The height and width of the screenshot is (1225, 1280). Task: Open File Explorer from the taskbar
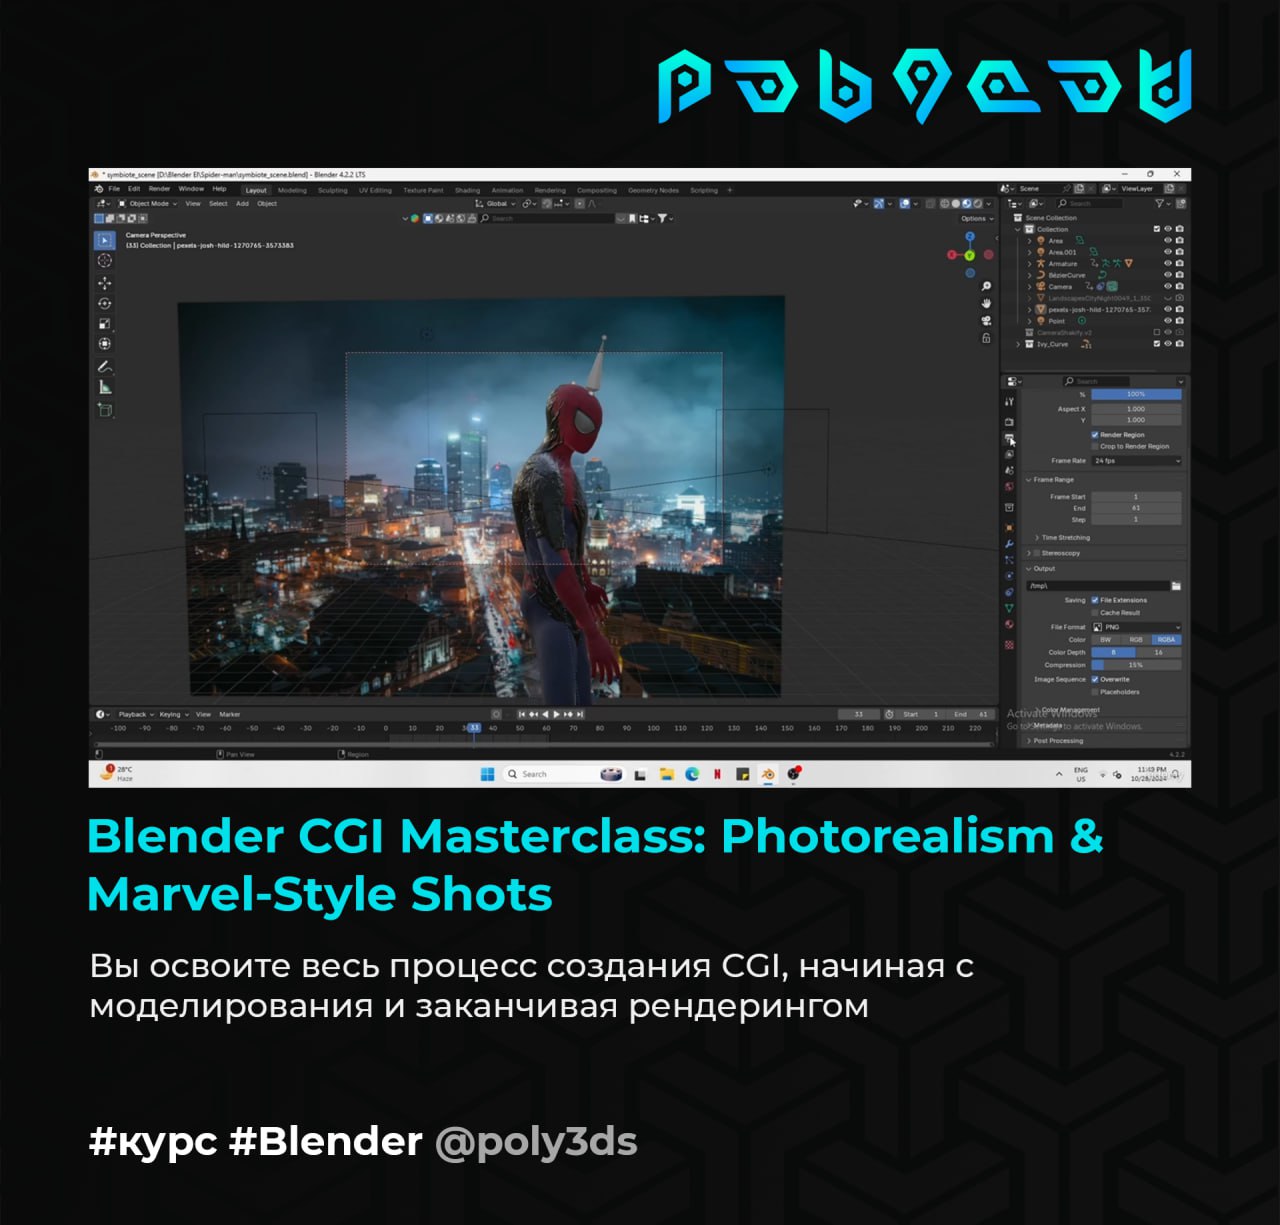tap(666, 774)
